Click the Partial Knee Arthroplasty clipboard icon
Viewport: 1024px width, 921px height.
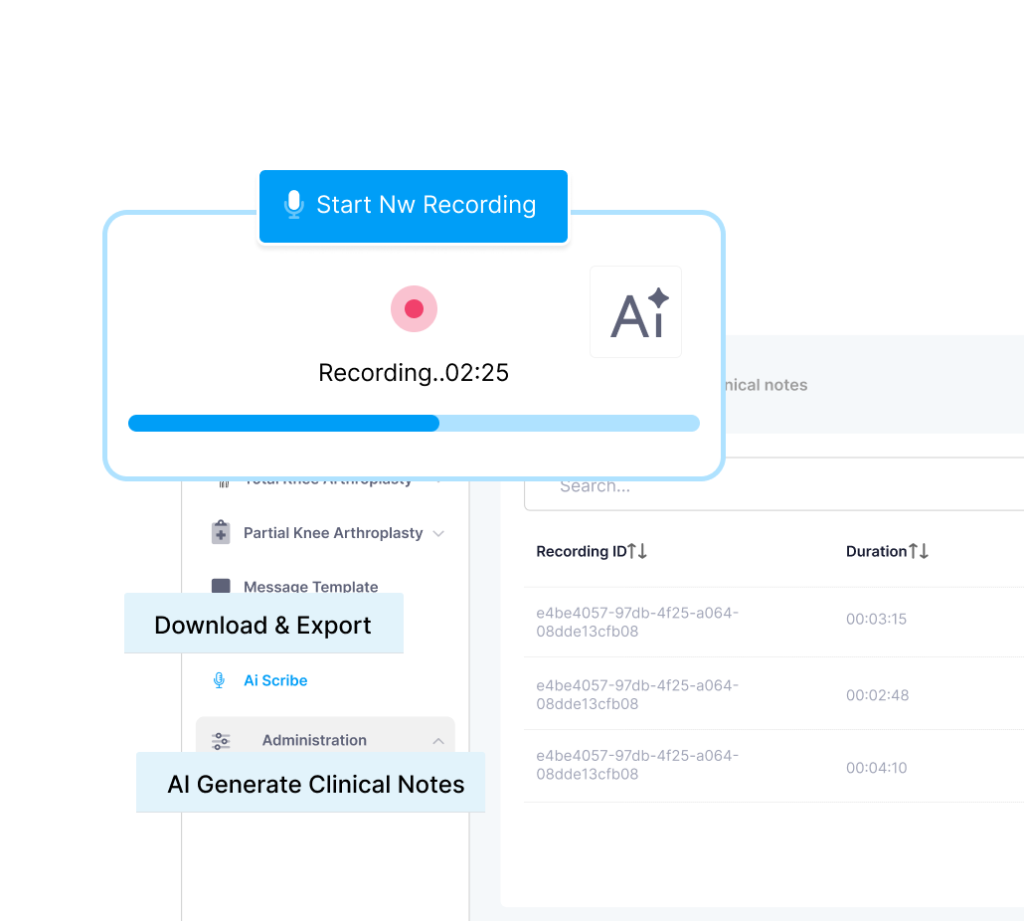click(221, 532)
